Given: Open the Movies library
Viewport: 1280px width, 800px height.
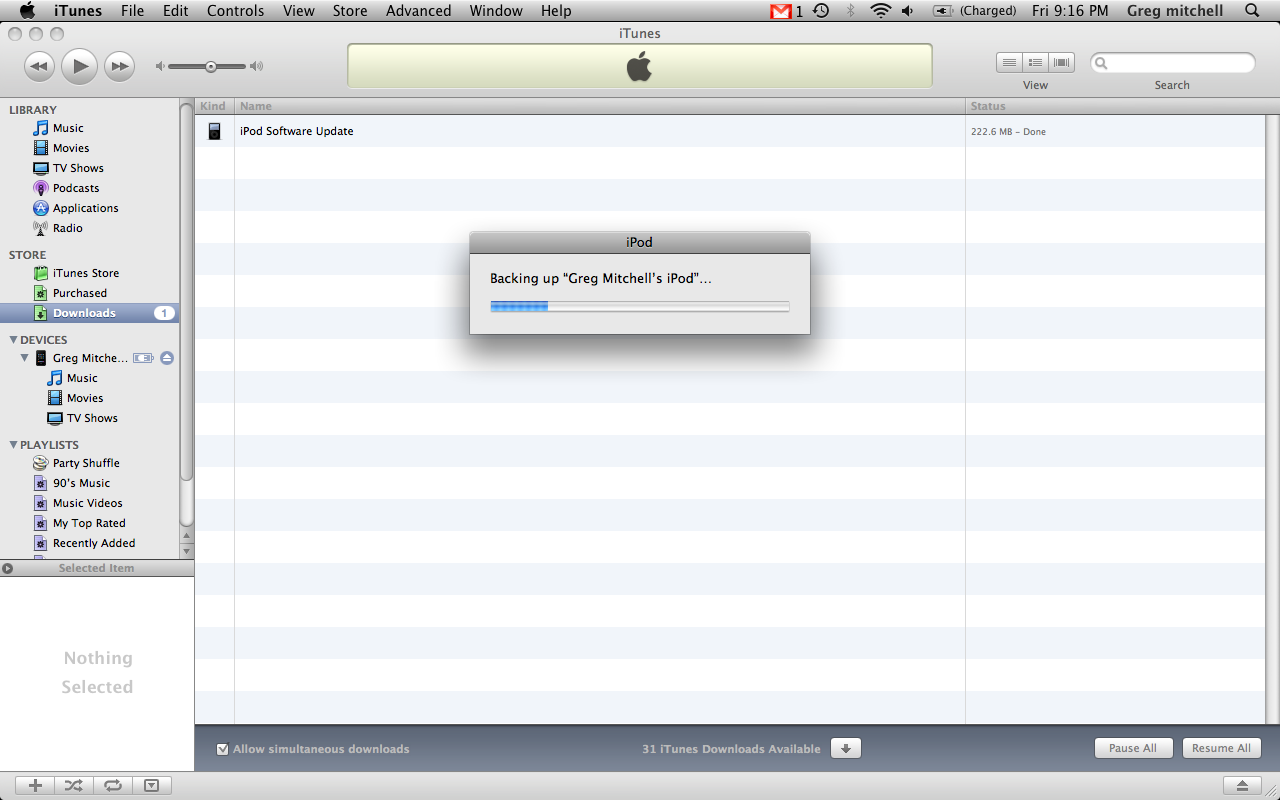Looking at the screenshot, I should (x=71, y=148).
